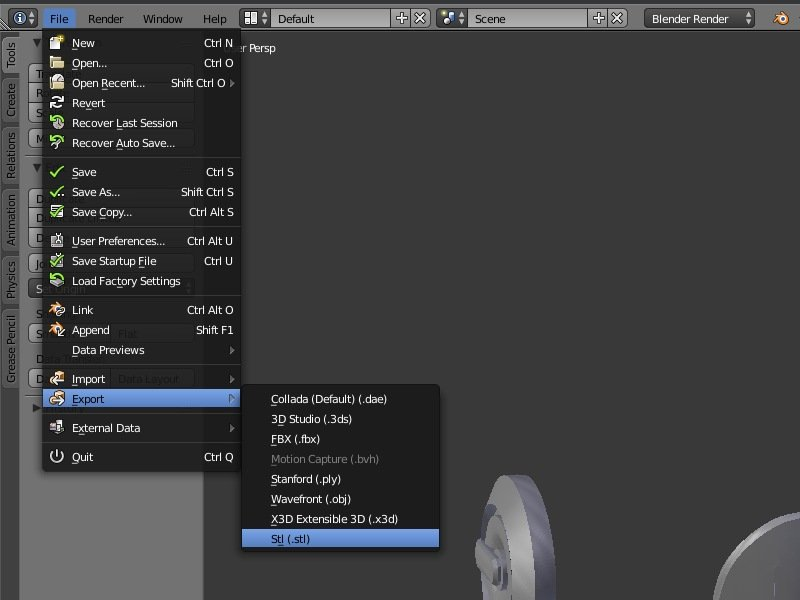Click the External Data icon
This screenshot has width=800, height=600.
[57, 428]
